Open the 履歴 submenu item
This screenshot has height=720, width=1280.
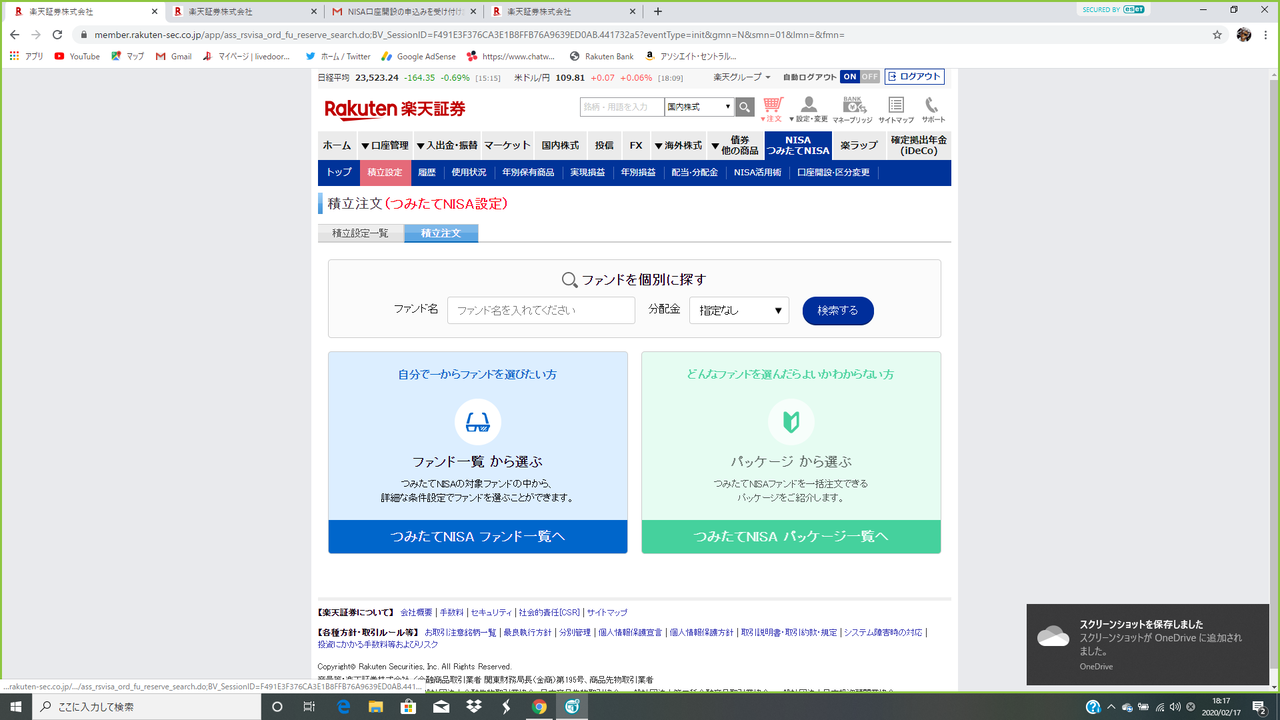[427, 173]
